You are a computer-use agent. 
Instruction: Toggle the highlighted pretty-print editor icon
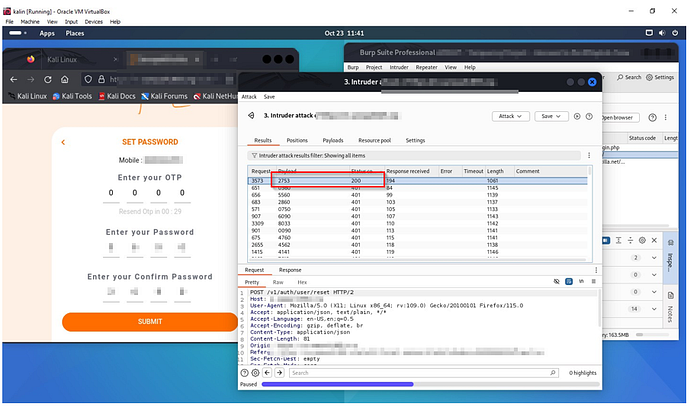pos(569,282)
